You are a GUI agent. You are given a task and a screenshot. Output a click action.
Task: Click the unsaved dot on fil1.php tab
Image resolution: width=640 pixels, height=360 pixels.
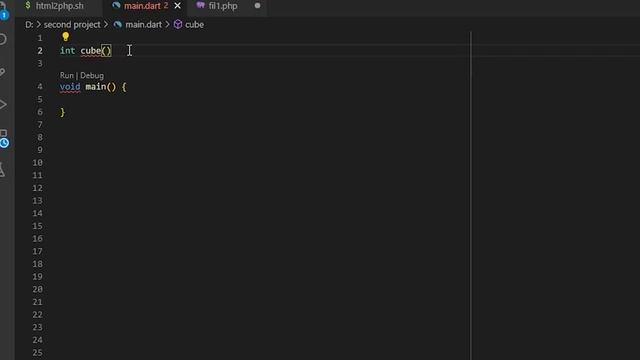coord(258,6)
